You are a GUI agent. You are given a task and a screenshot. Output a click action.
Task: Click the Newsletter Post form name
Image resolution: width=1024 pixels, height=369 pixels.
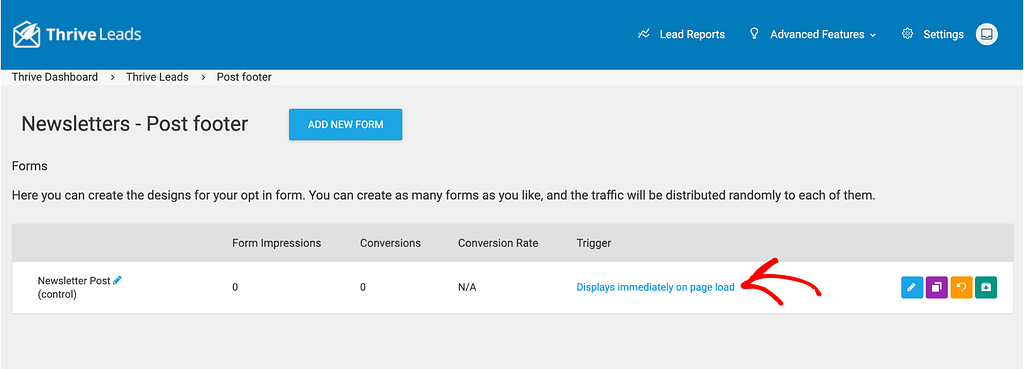tap(74, 281)
